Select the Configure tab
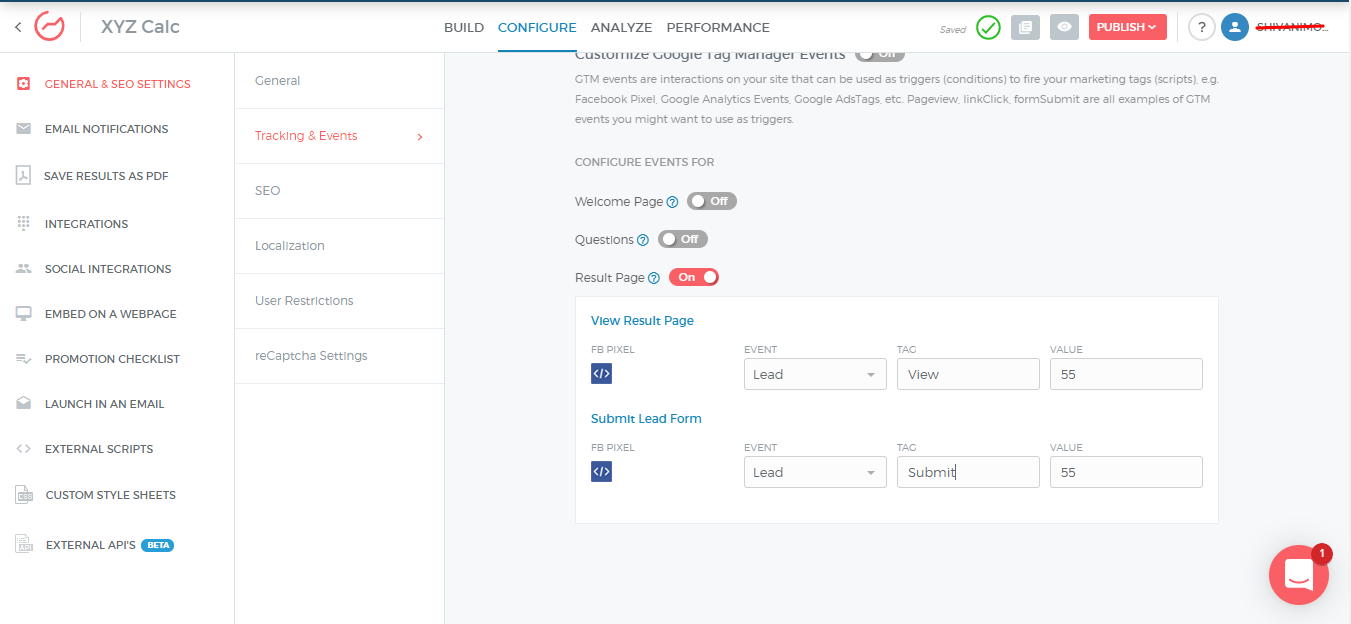Viewport: 1351px width, 624px height. pos(537,28)
